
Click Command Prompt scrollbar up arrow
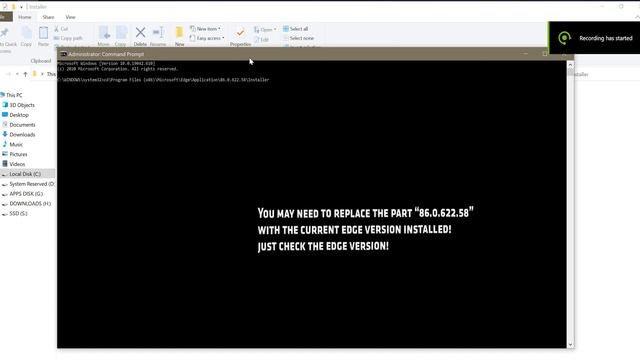(x=570, y=64)
